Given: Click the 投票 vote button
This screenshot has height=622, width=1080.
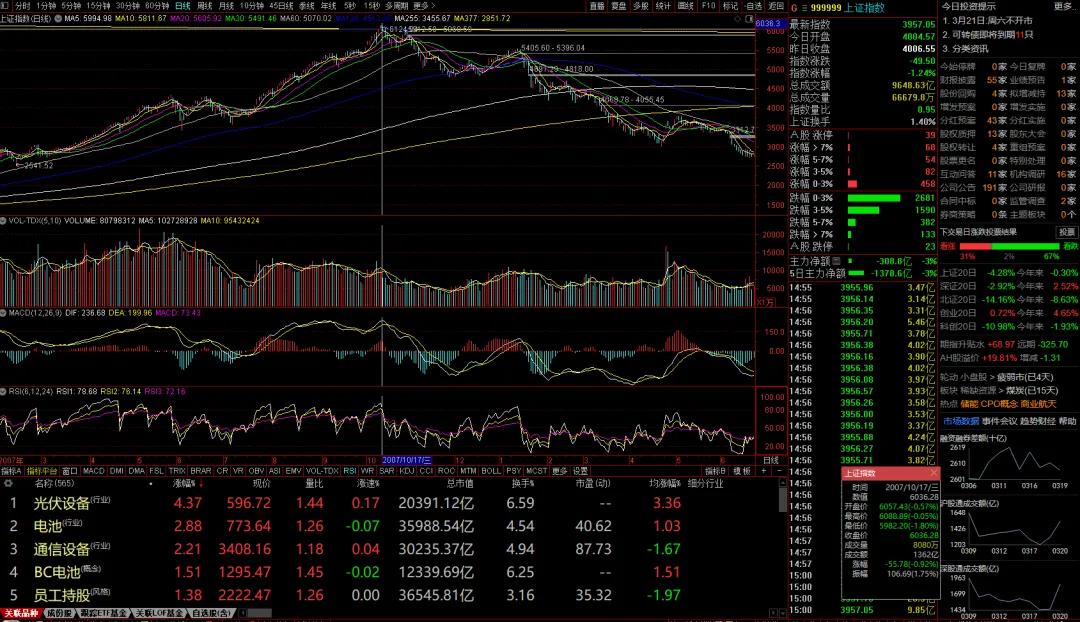Looking at the screenshot, I should [x=1068, y=232].
